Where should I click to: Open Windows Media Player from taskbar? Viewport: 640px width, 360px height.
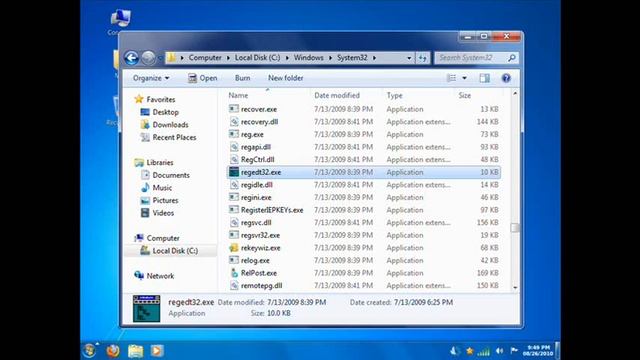[157, 351]
